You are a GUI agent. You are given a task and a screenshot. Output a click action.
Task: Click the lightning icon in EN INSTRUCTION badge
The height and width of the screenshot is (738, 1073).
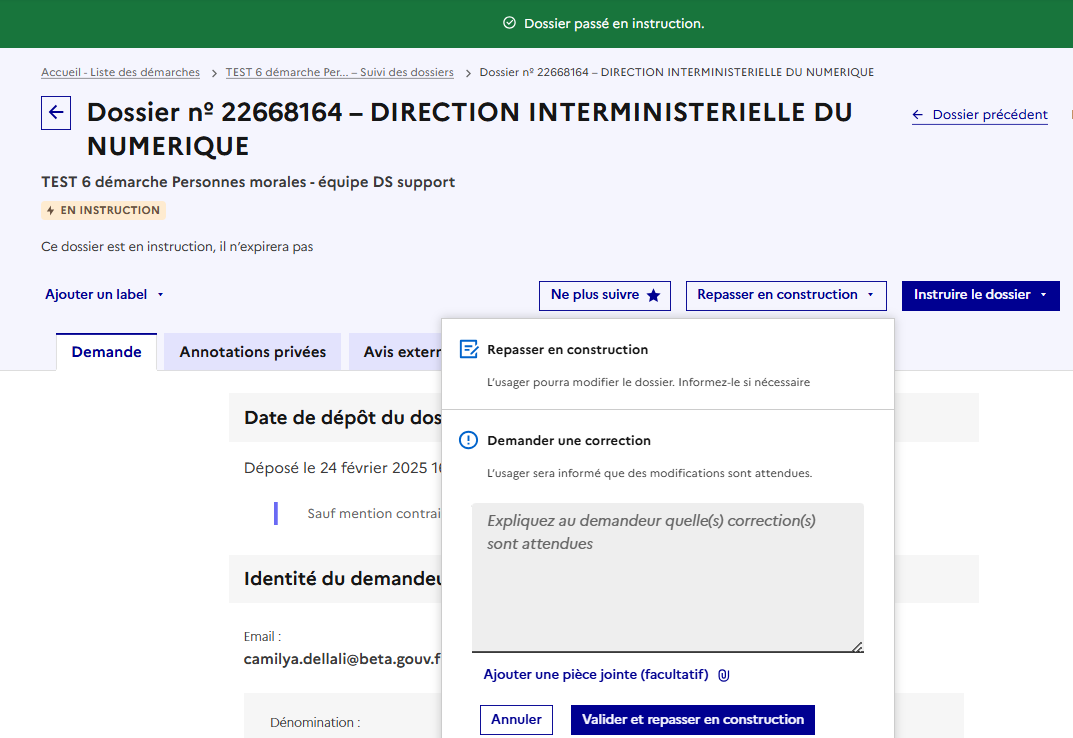click(x=51, y=211)
